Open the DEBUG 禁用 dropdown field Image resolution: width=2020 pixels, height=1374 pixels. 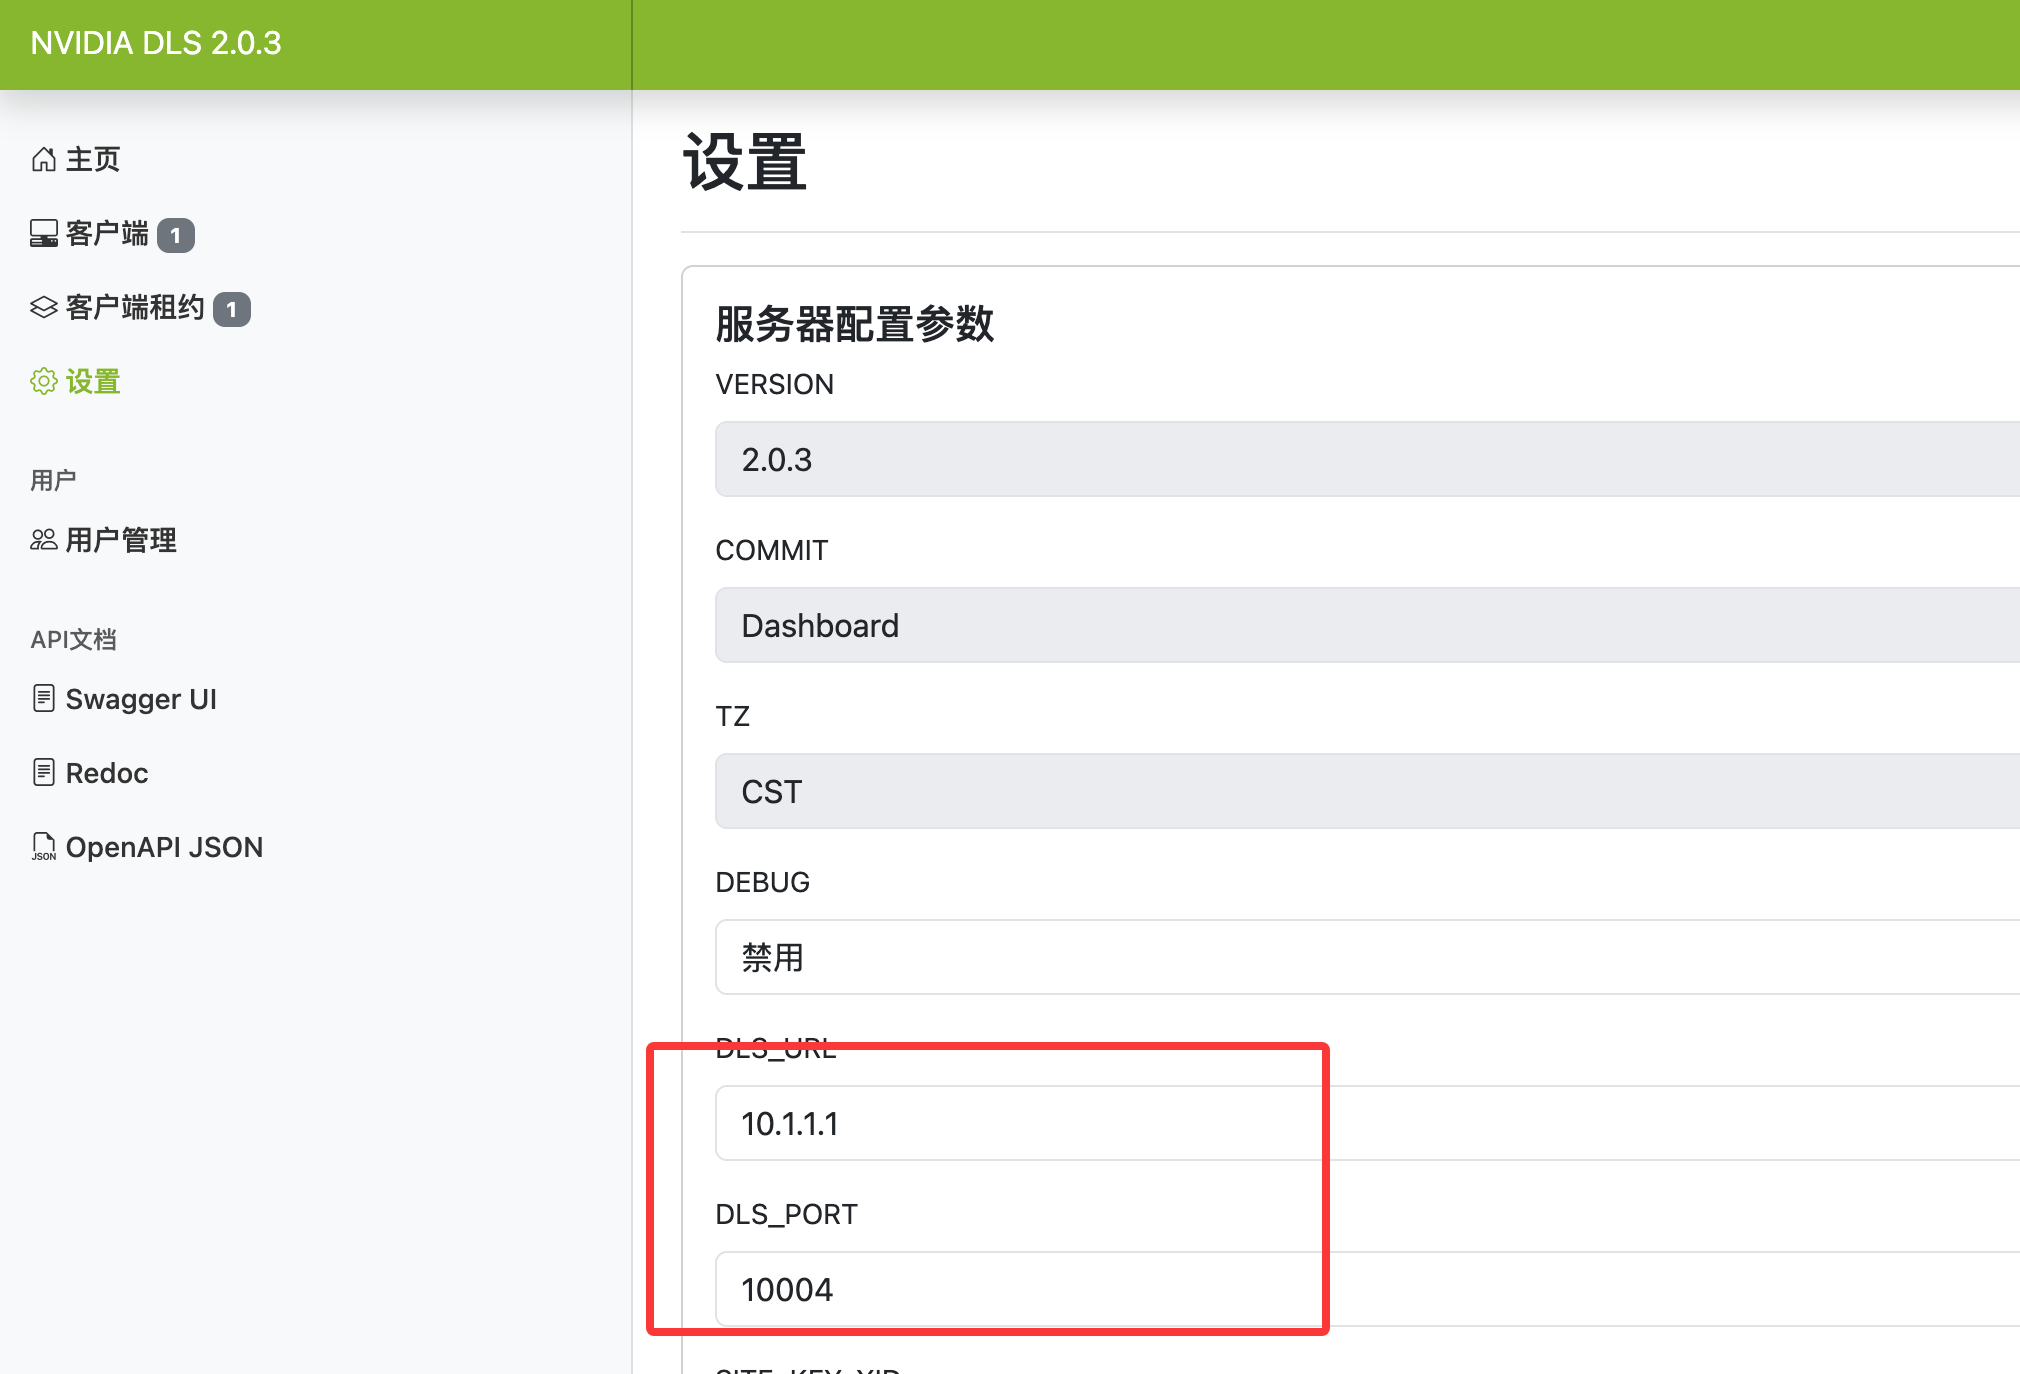click(x=1366, y=957)
